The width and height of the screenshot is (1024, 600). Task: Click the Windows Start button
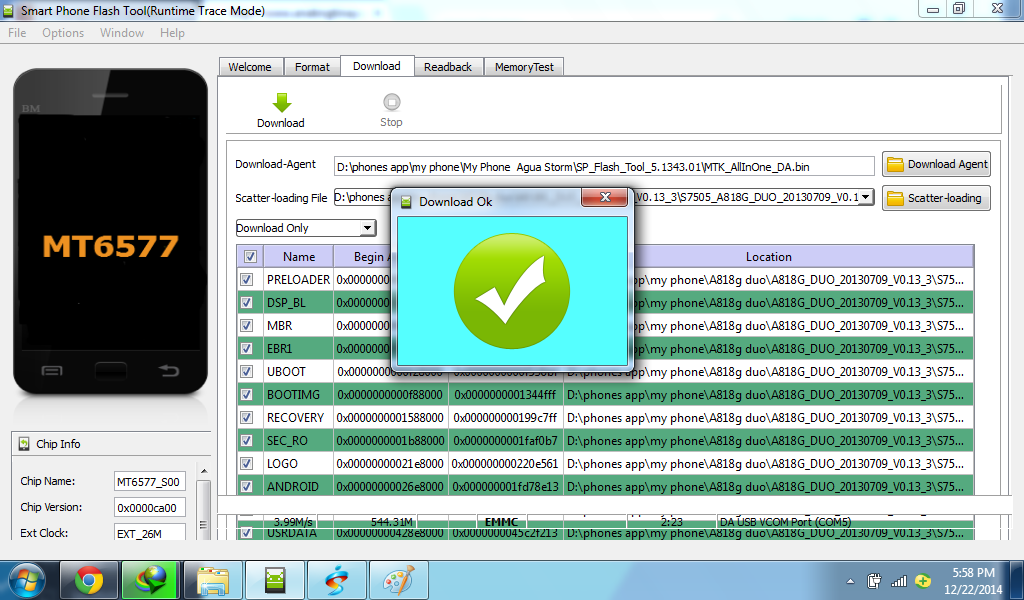tap(27, 580)
